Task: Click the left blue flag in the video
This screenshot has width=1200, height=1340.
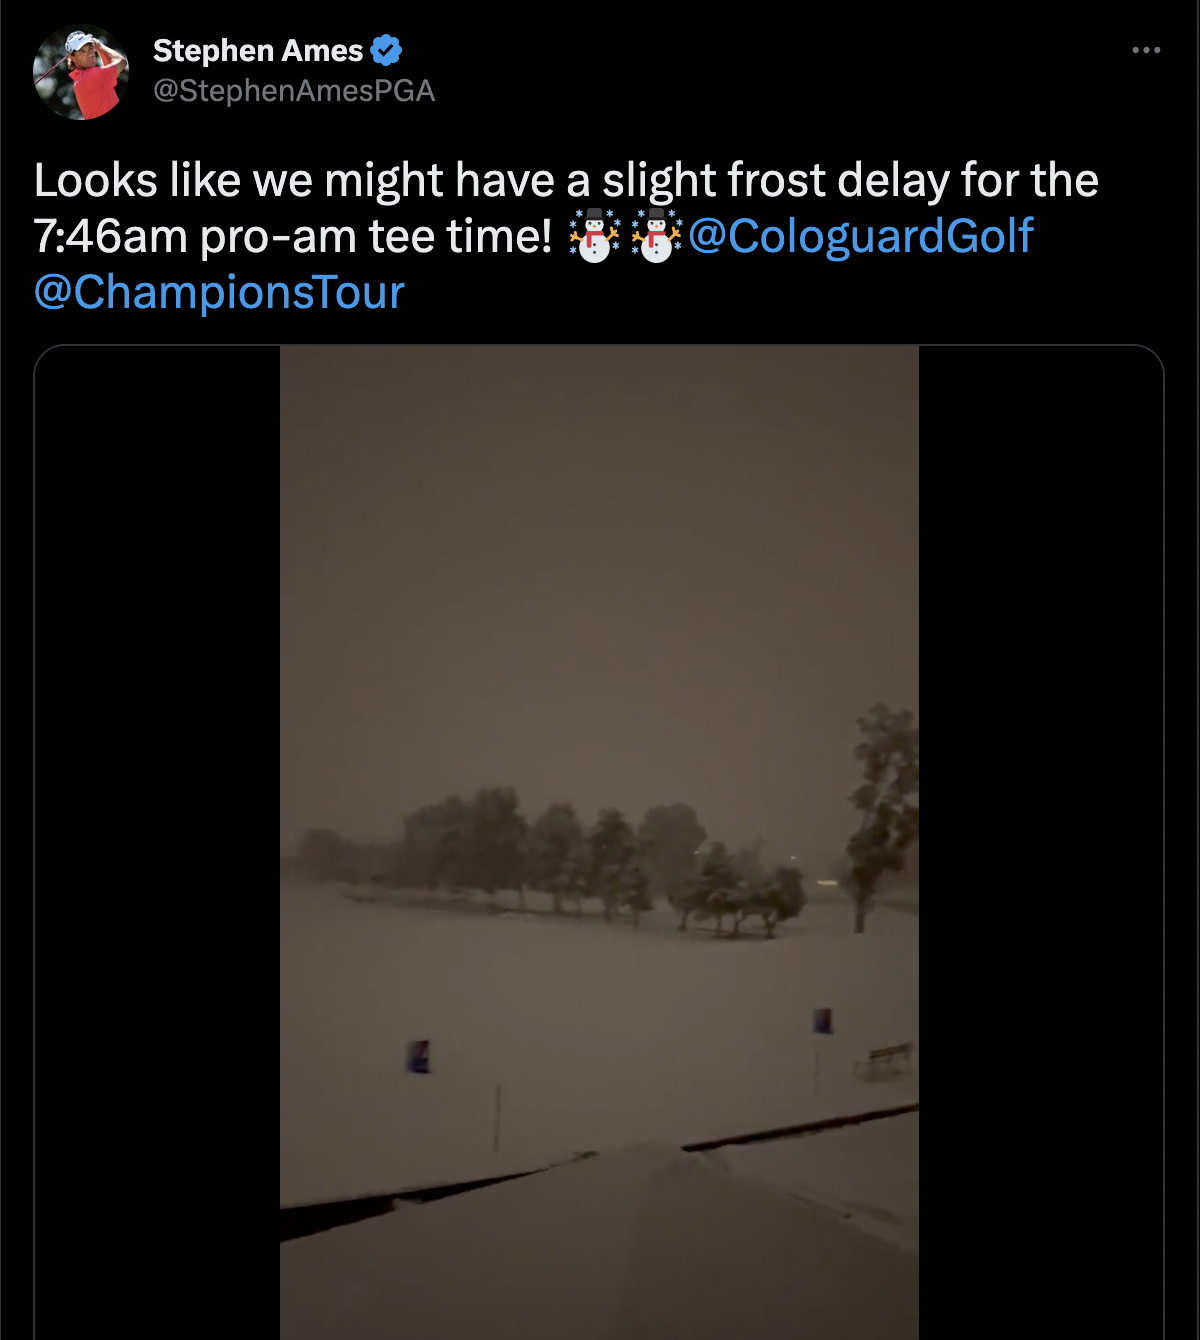Action: tap(419, 1056)
